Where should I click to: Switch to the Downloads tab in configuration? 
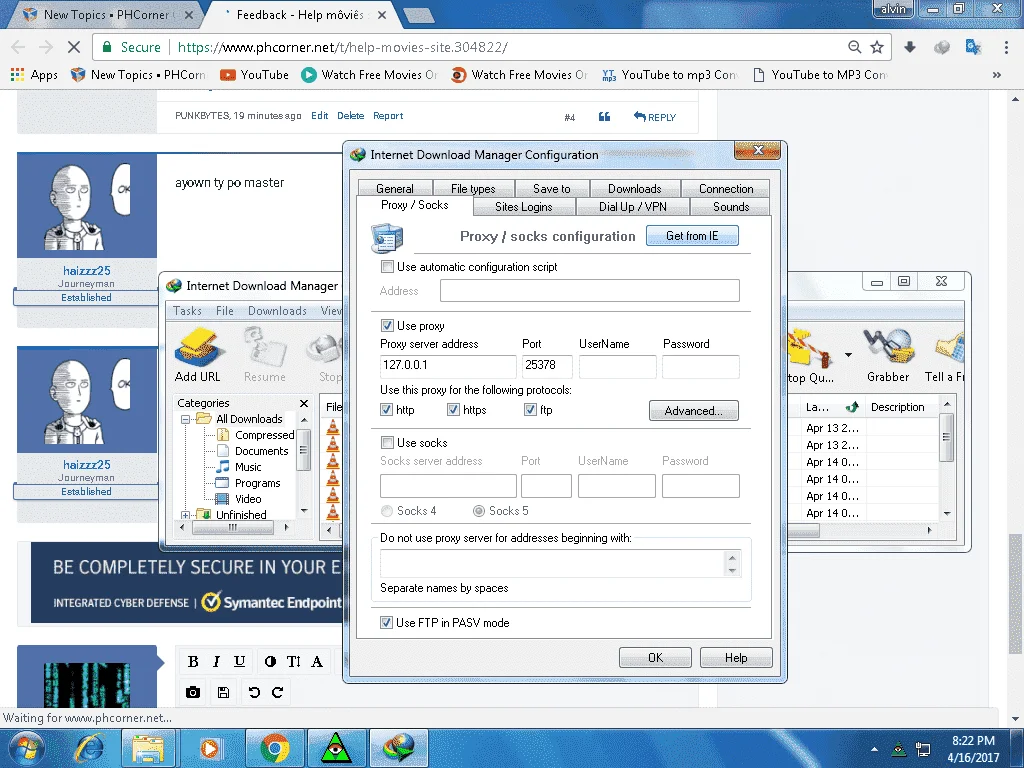tap(635, 188)
